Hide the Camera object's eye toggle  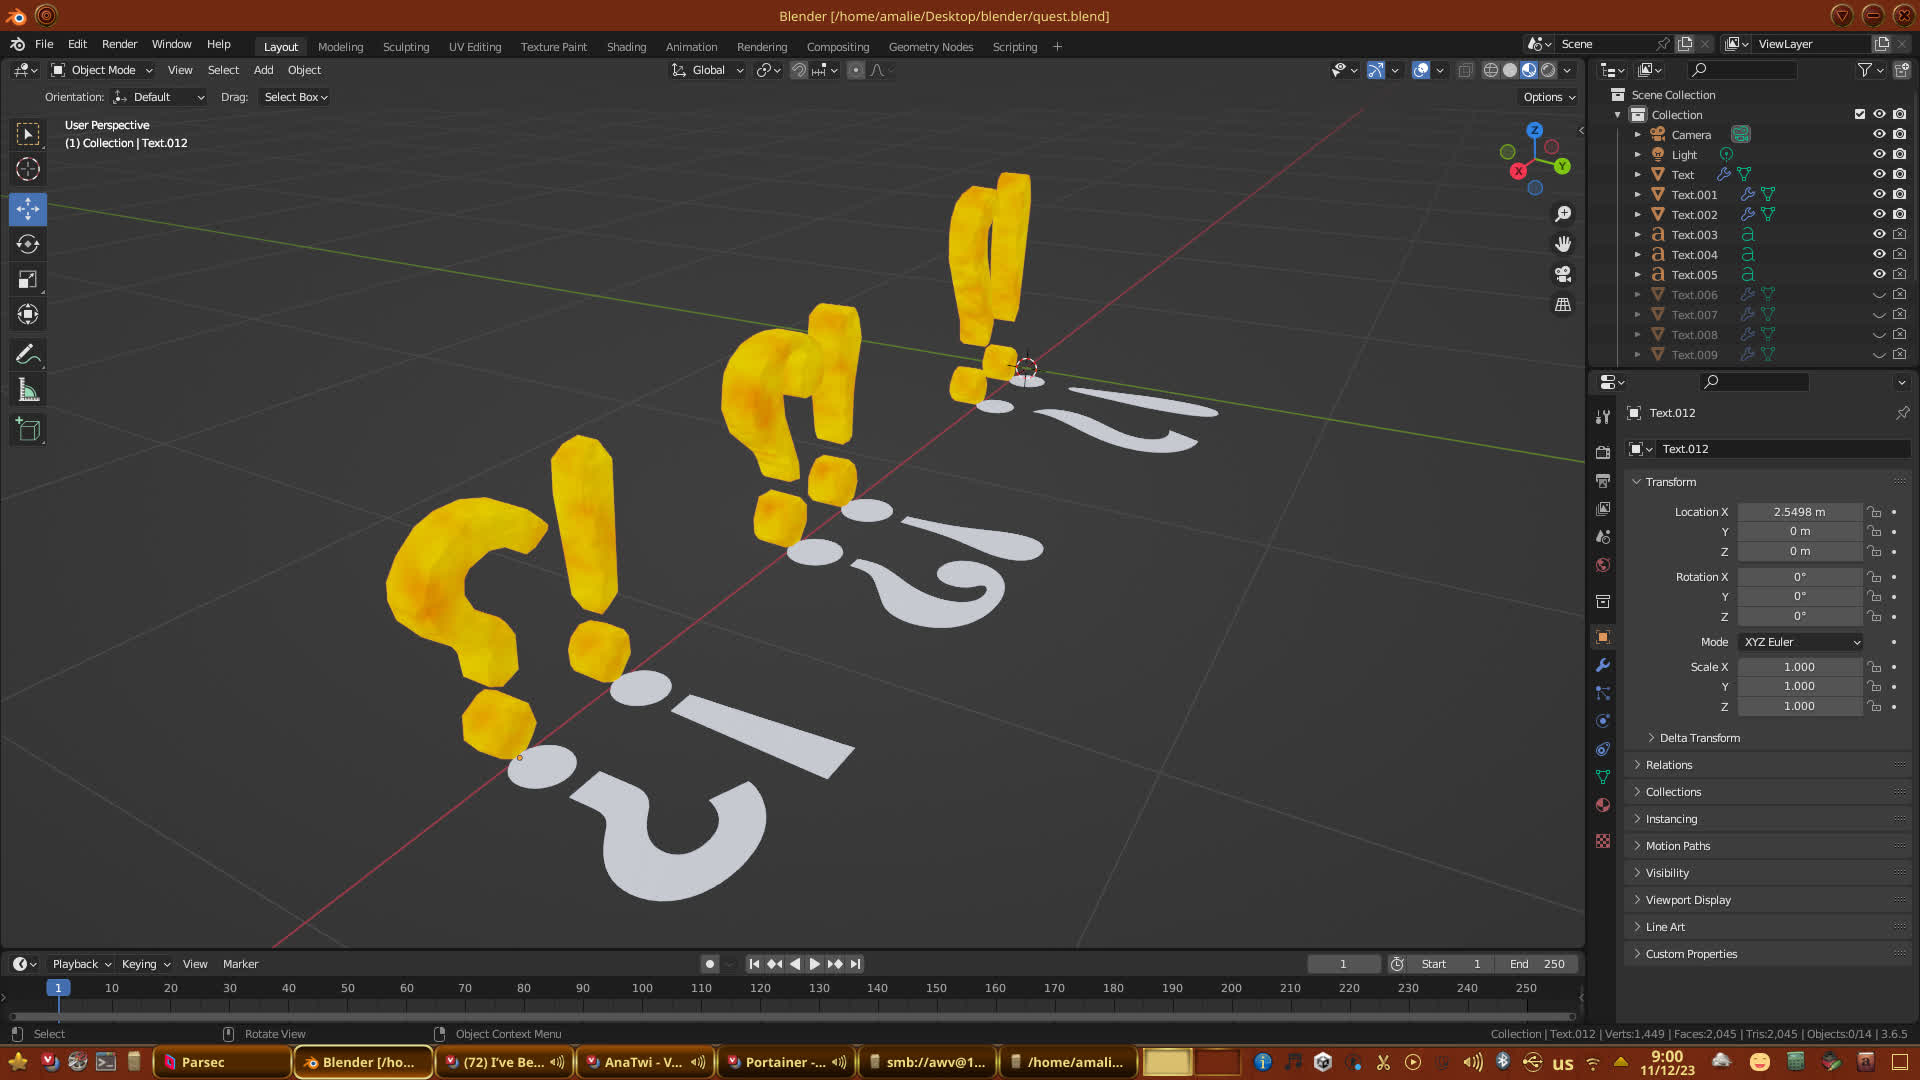point(1879,134)
